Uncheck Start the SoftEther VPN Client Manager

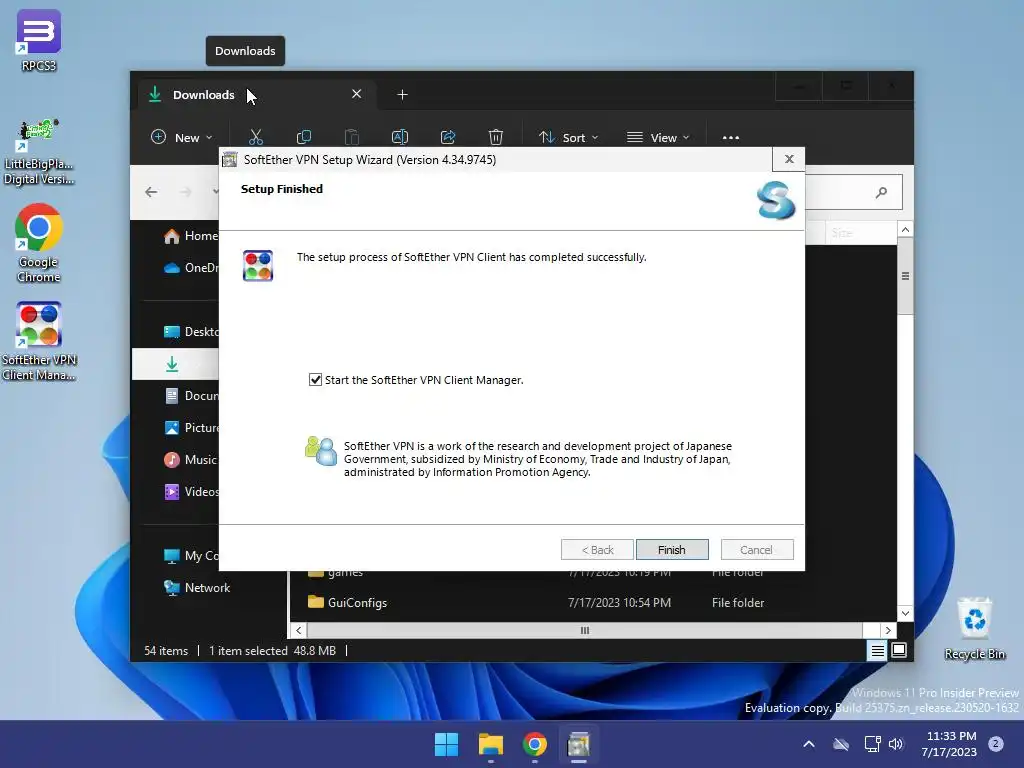click(x=315, y=380)
